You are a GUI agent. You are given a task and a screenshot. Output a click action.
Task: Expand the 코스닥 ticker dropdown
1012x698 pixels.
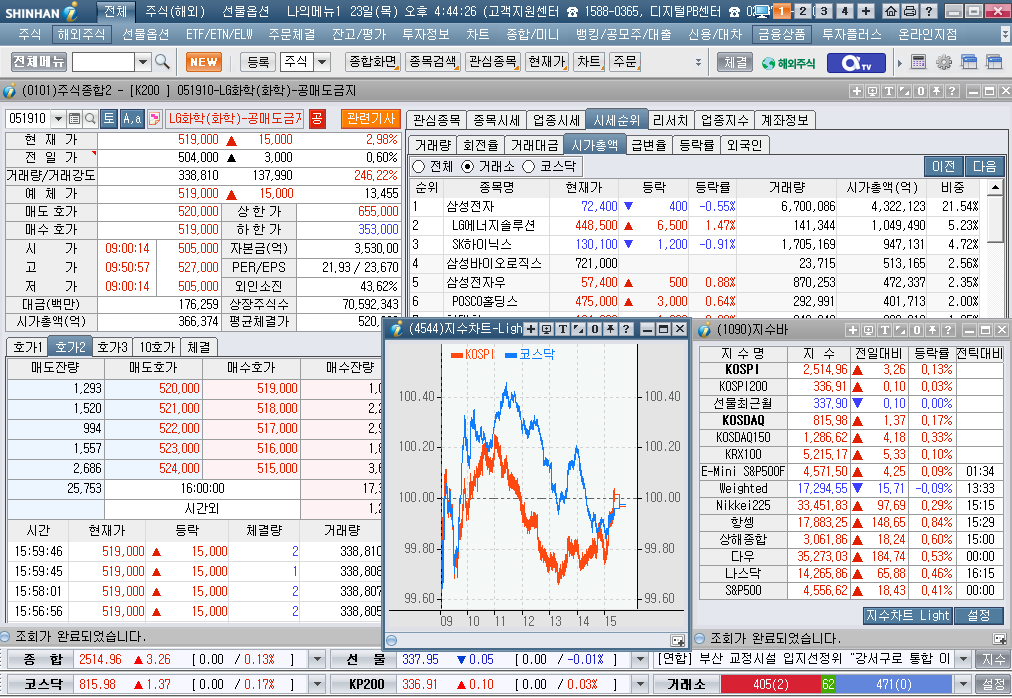317,684
